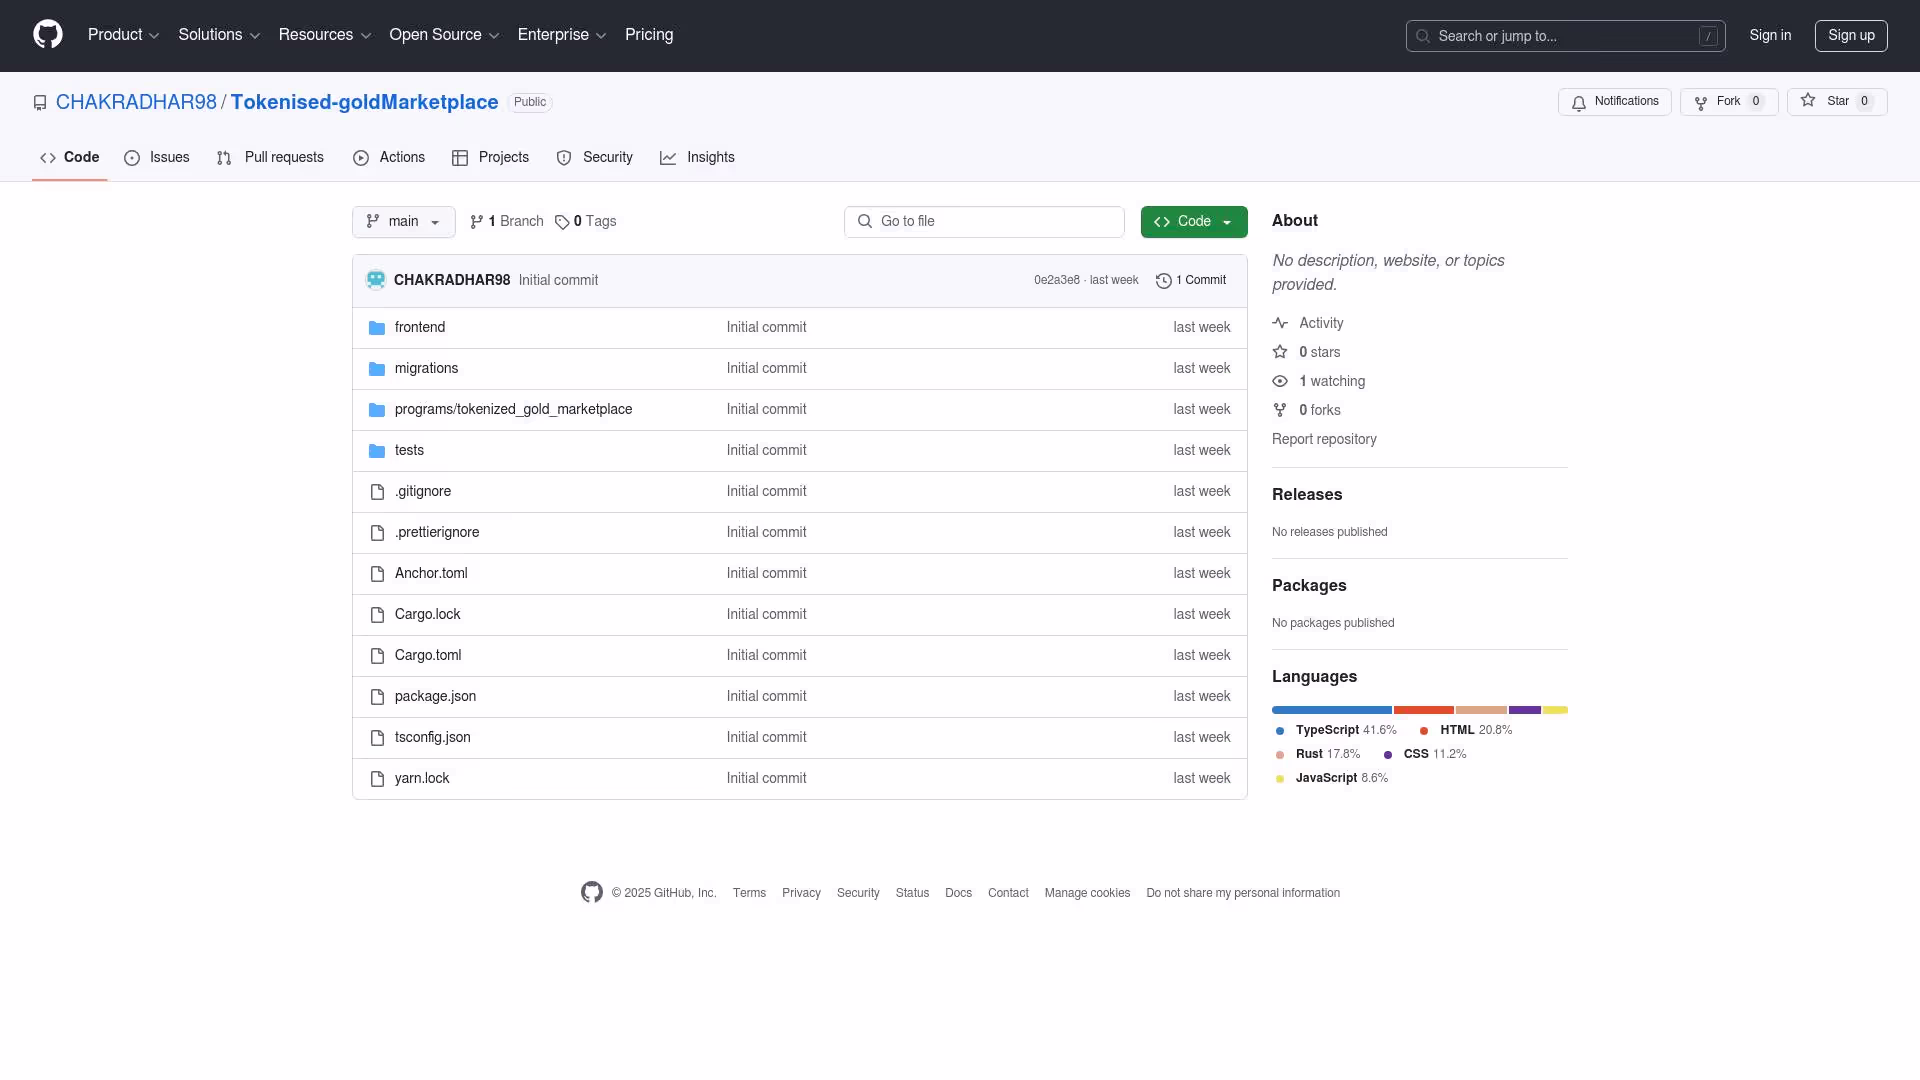The height and width of the screenshot is (1080, 1920).
Task: Click the TypeScript segment of language bar
Action: [1331, 710]
